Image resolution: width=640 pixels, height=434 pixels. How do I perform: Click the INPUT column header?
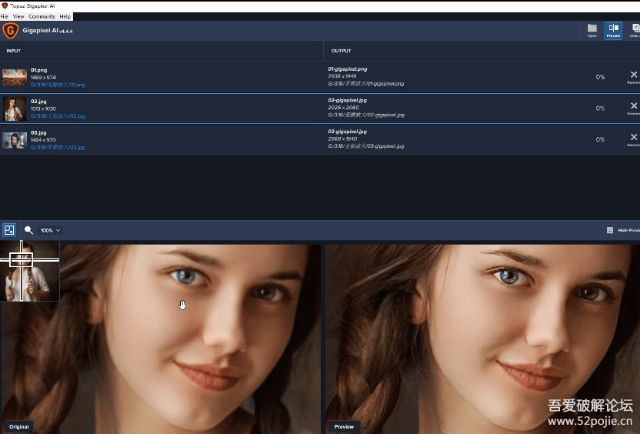(x=13, y=51)
